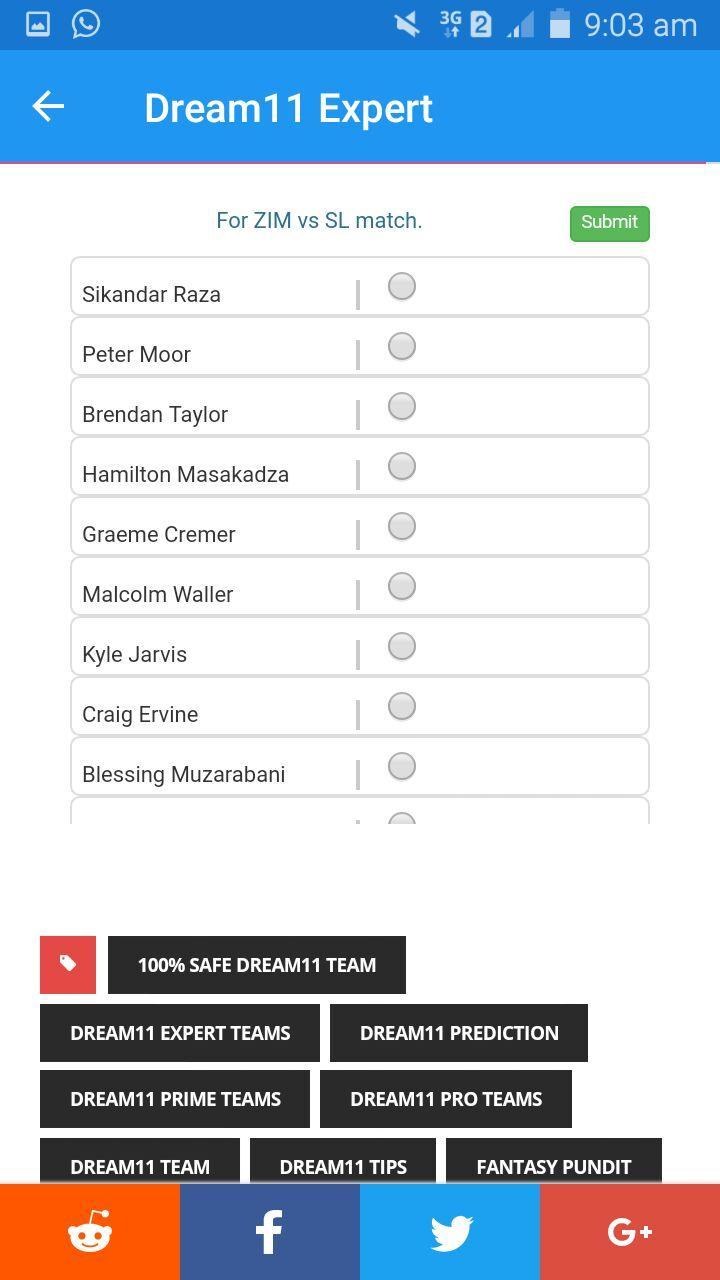Screen dimensions: 720x1280
Task: Share via the Google Plus icon
Action: tap(630, 1232)
